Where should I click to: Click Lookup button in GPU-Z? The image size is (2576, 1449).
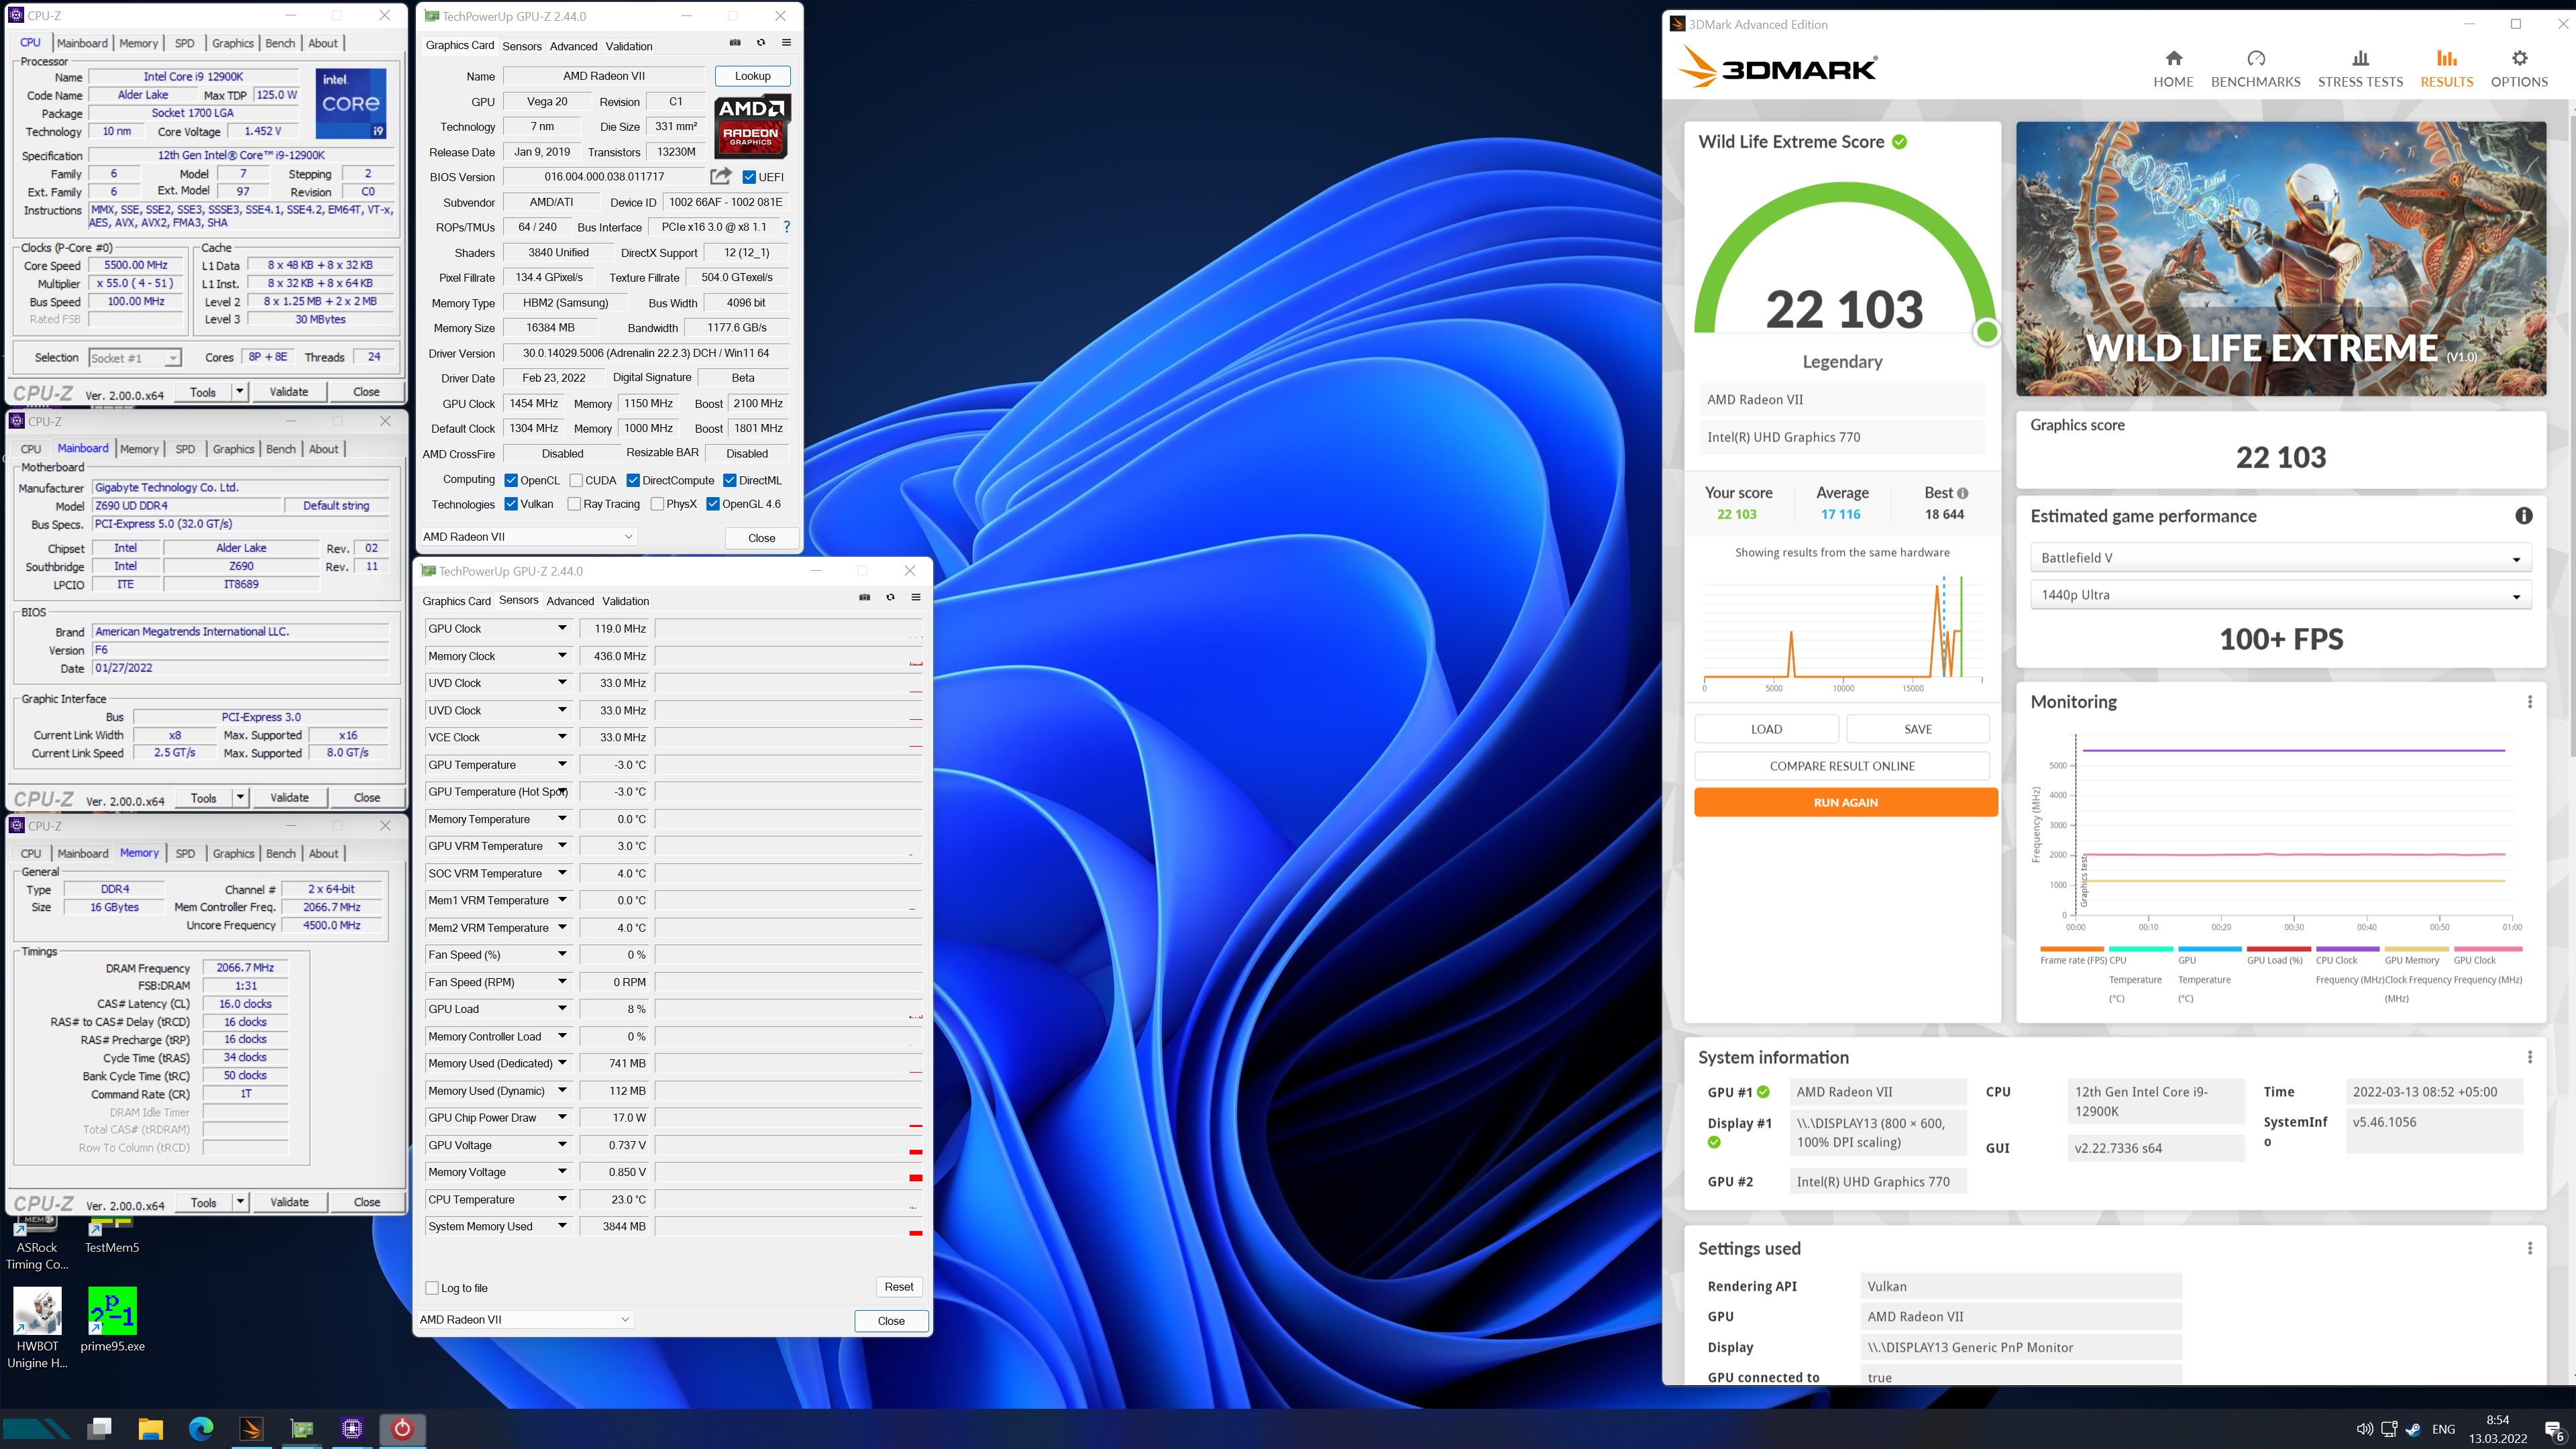pyautogui.click(x=752, y=76)
